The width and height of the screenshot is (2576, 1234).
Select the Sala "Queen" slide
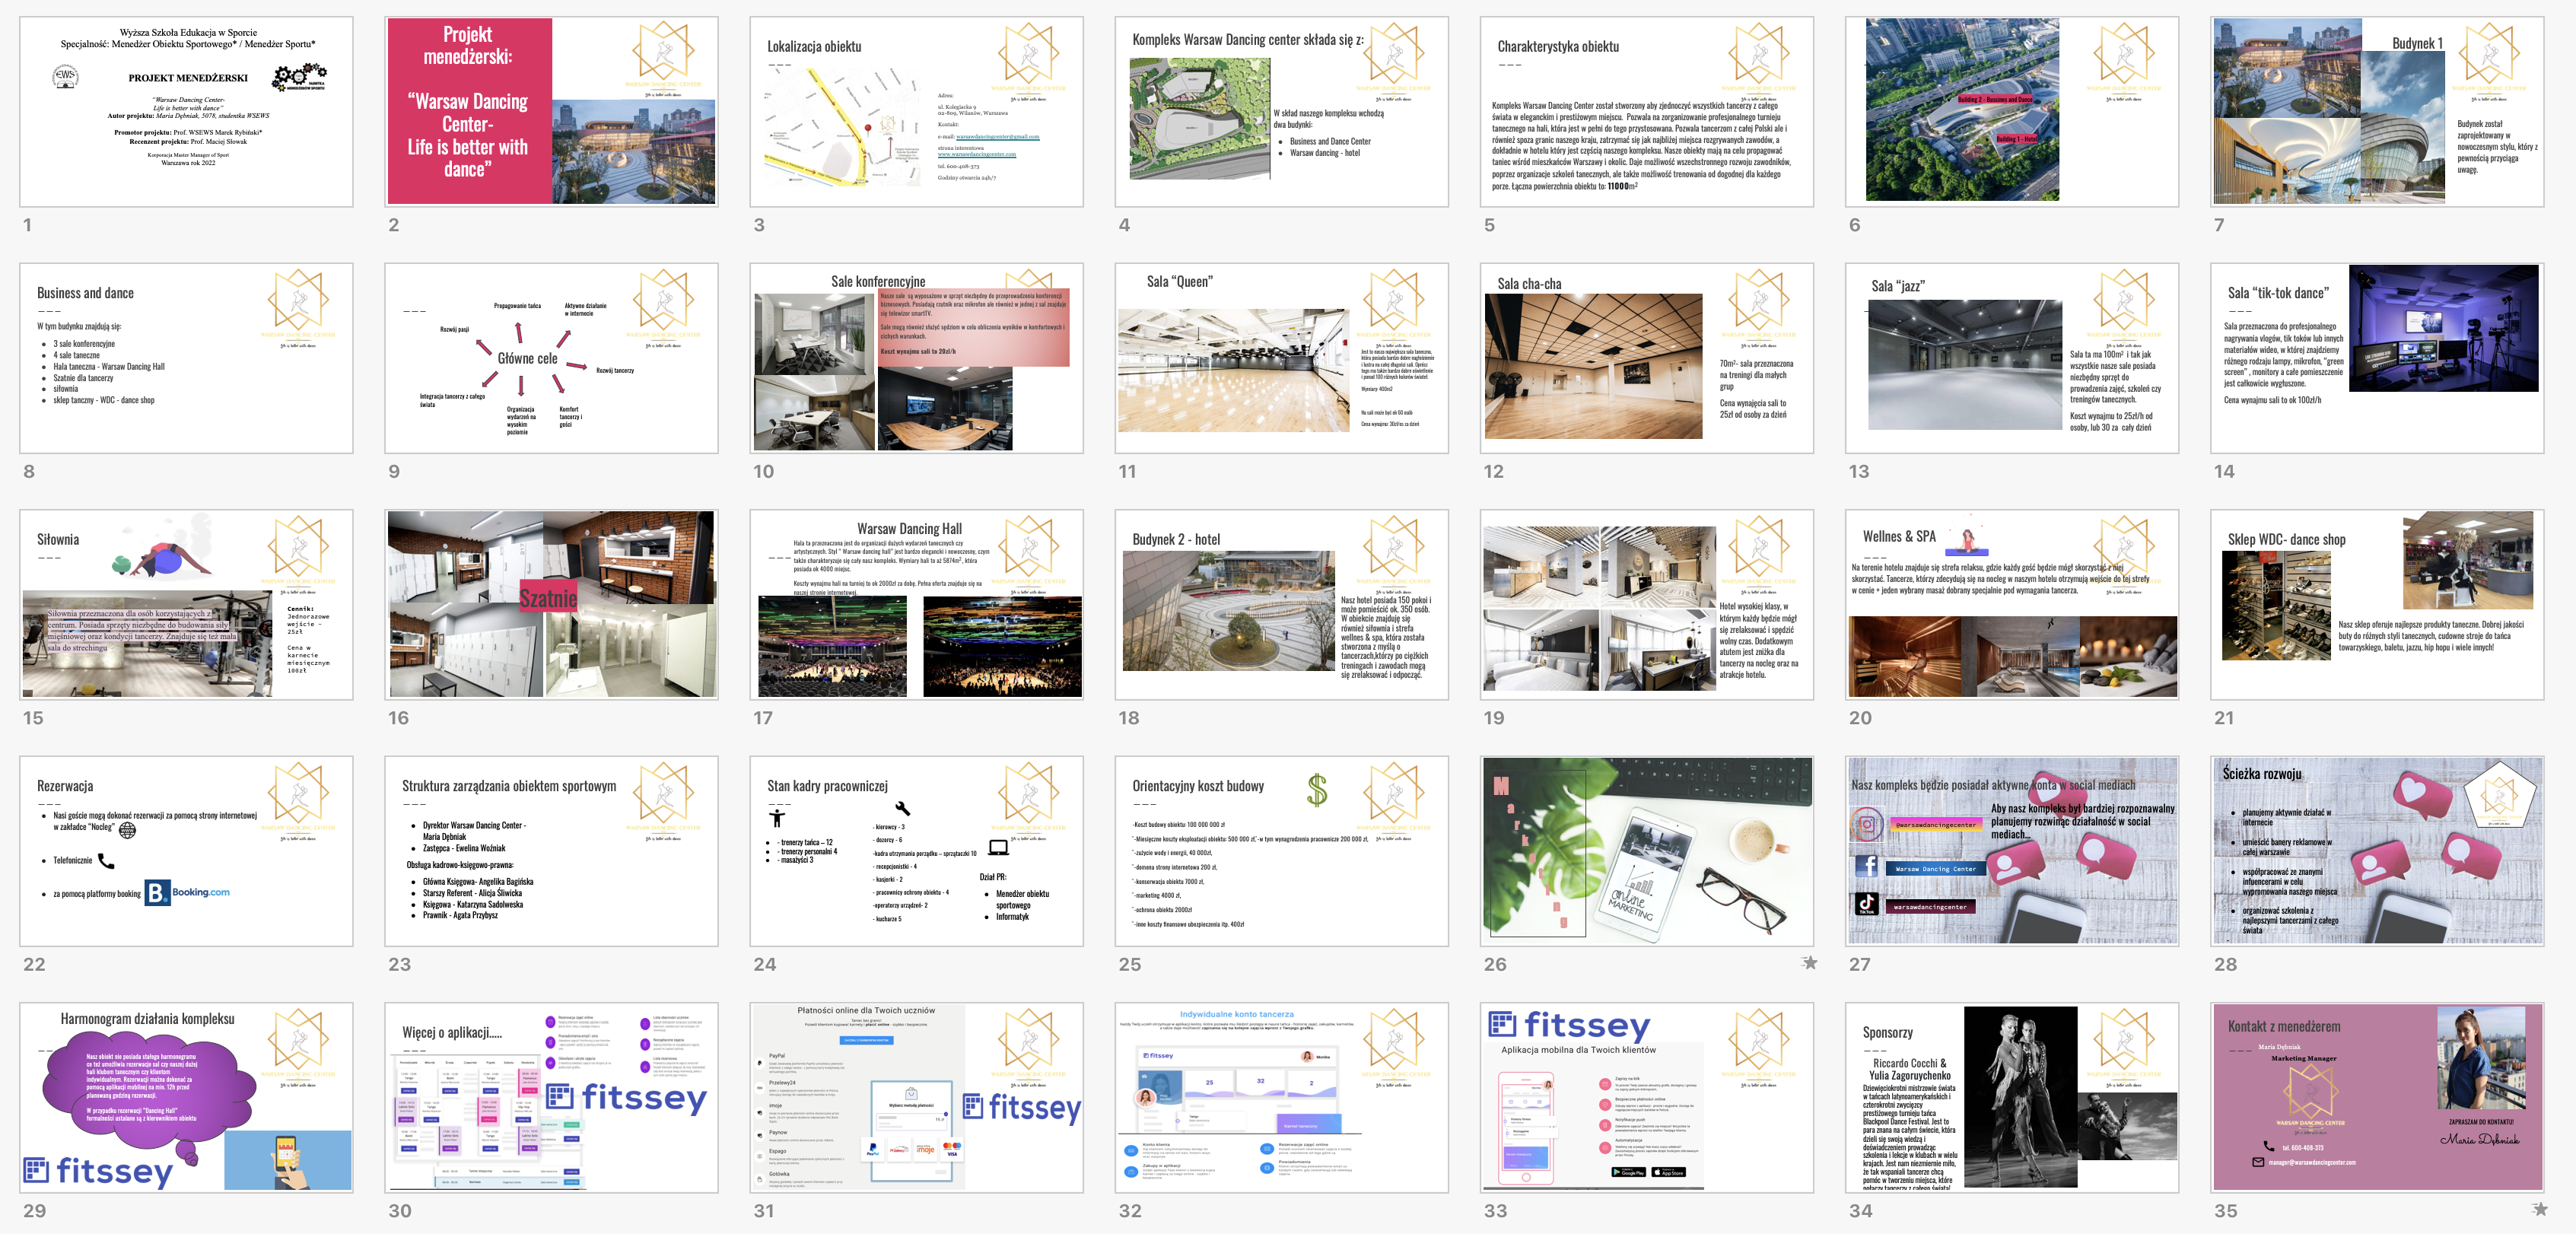[1281, 358]
